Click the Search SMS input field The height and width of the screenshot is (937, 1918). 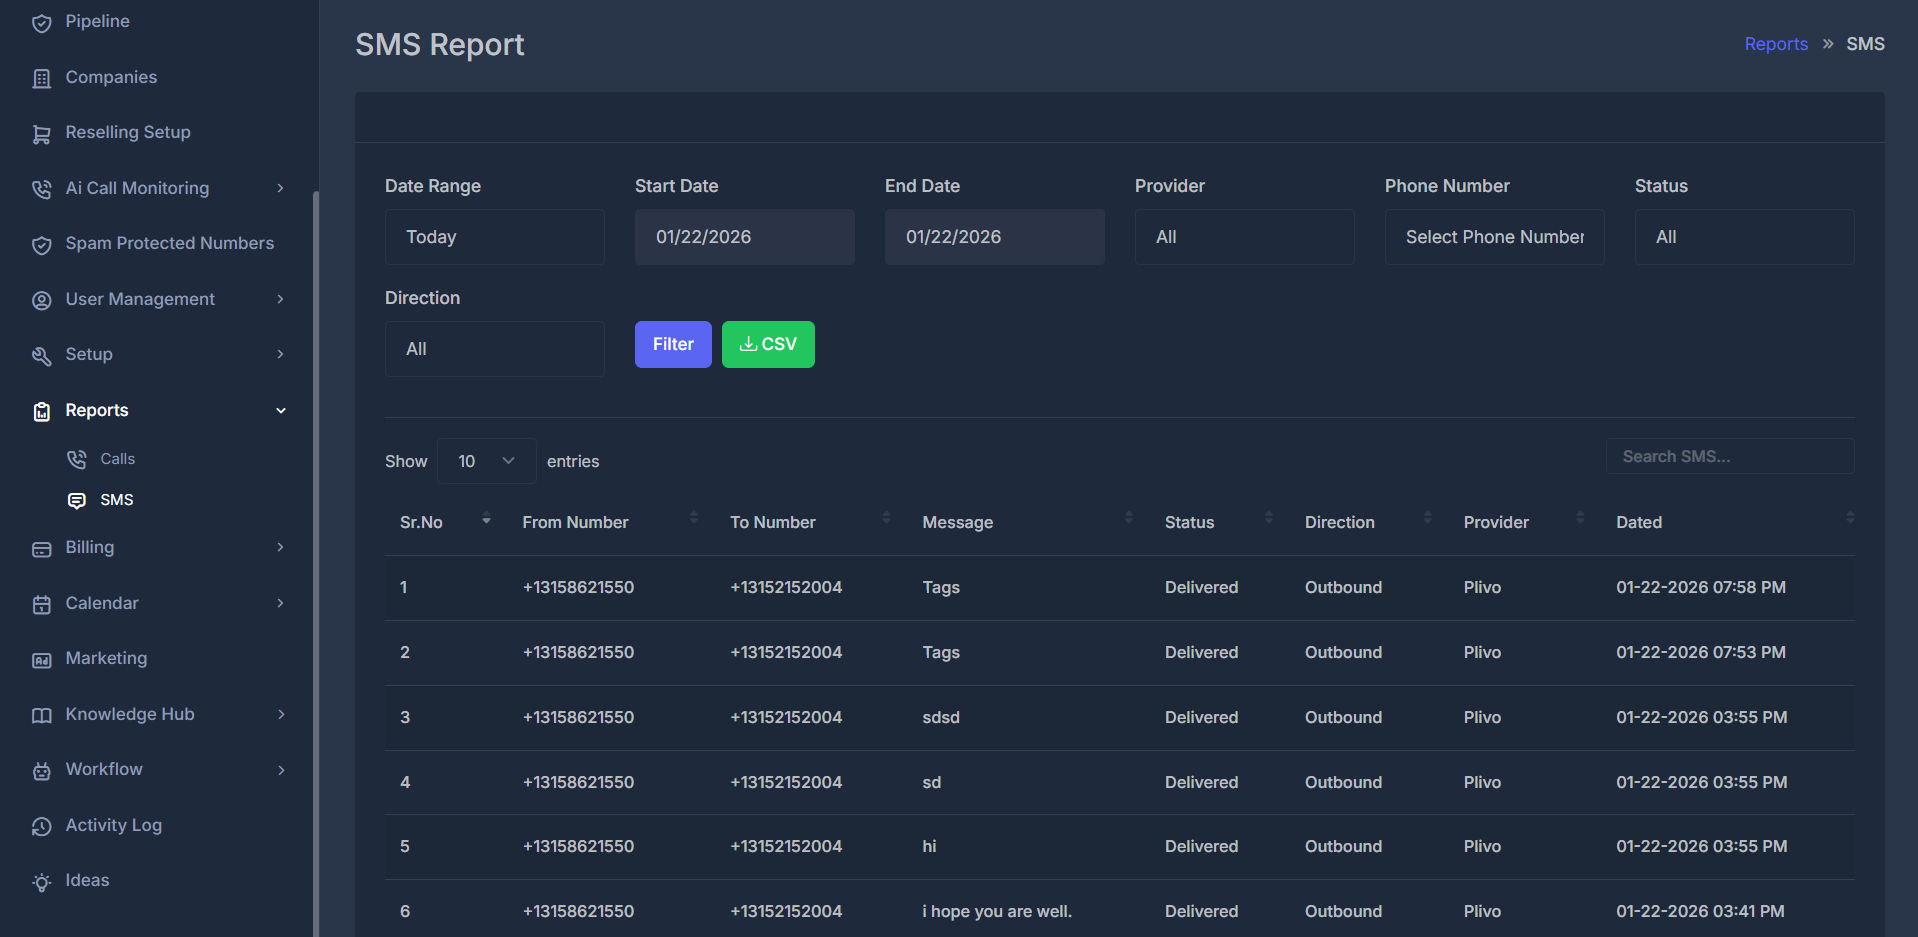[x=1729, y=456]
